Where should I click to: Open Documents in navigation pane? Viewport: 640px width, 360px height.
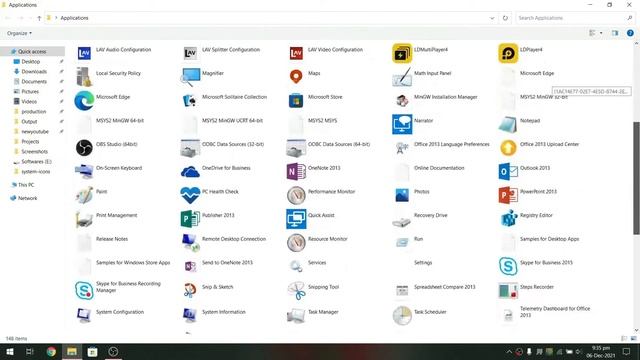(x=34, y=82)
